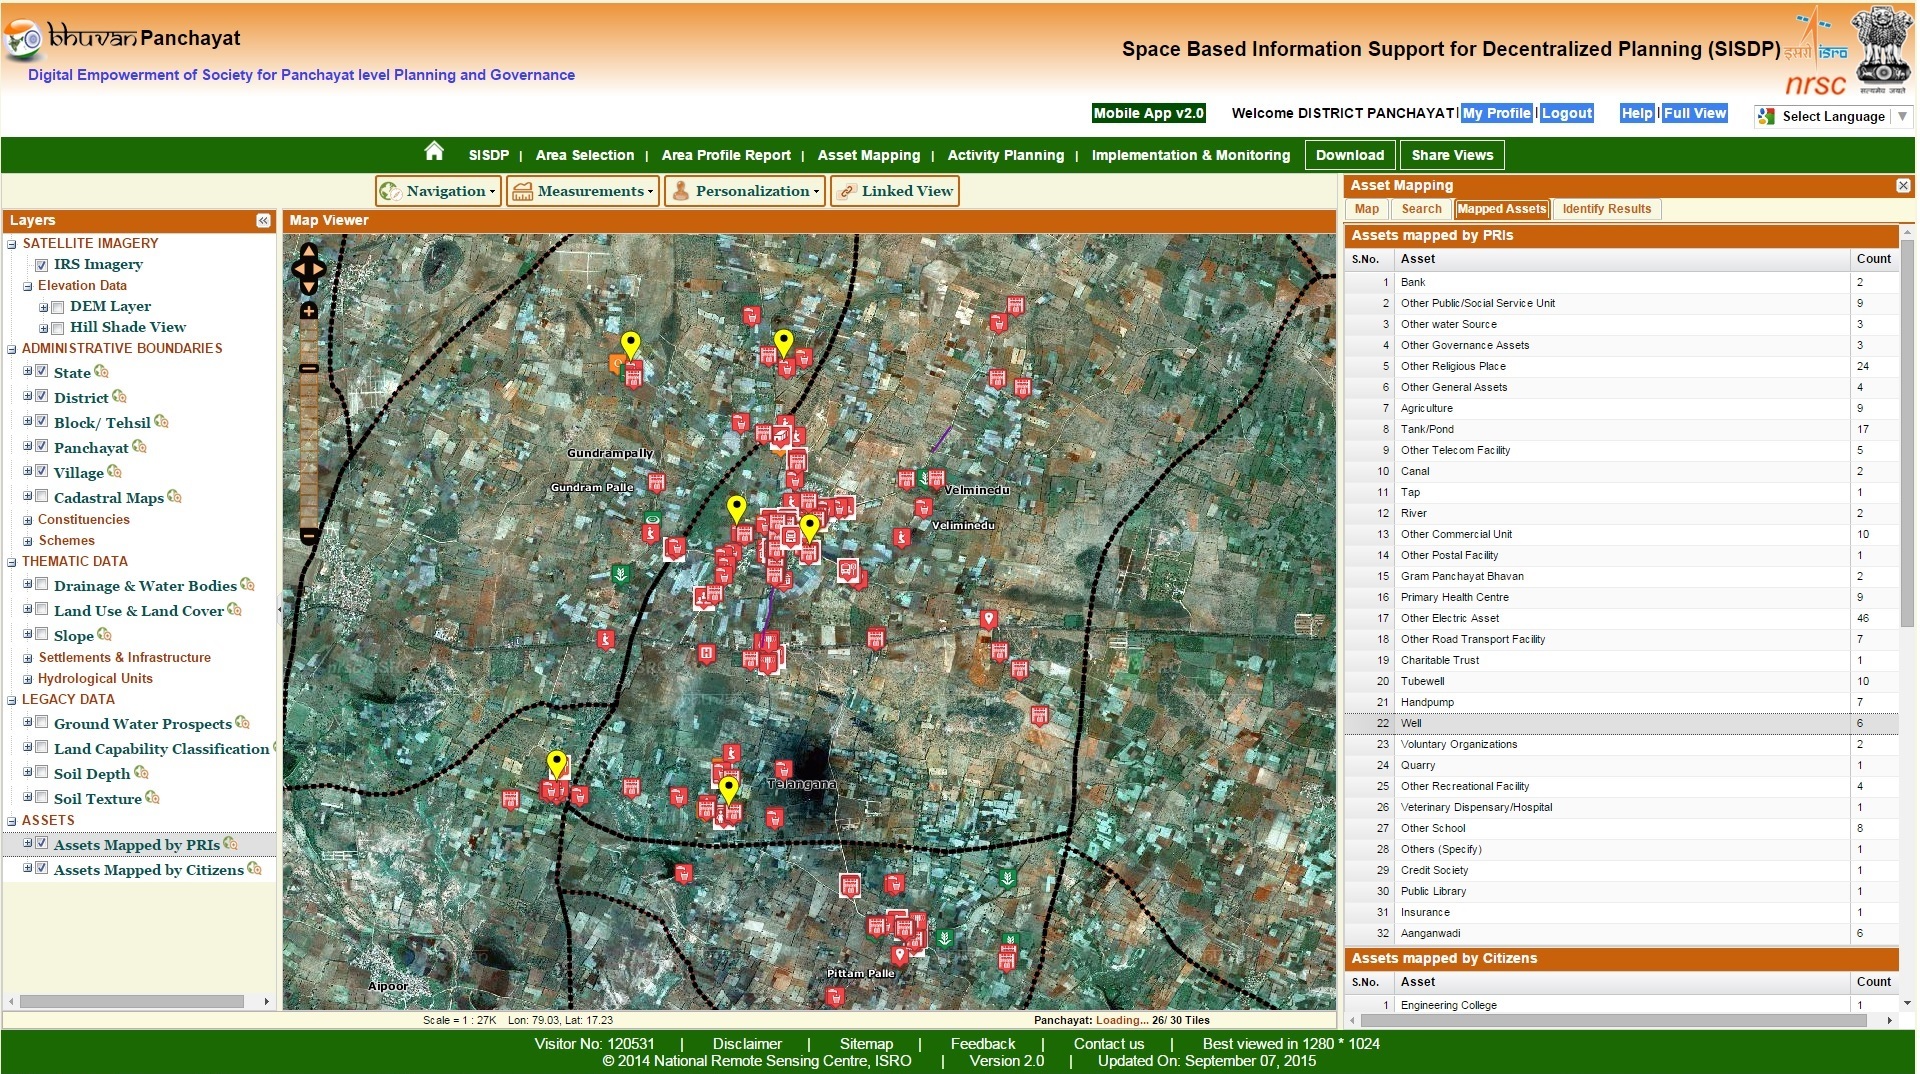Pan the map up with the arrow control
This screenshot has width=1920, height=1074.
(x=308, y=251)
